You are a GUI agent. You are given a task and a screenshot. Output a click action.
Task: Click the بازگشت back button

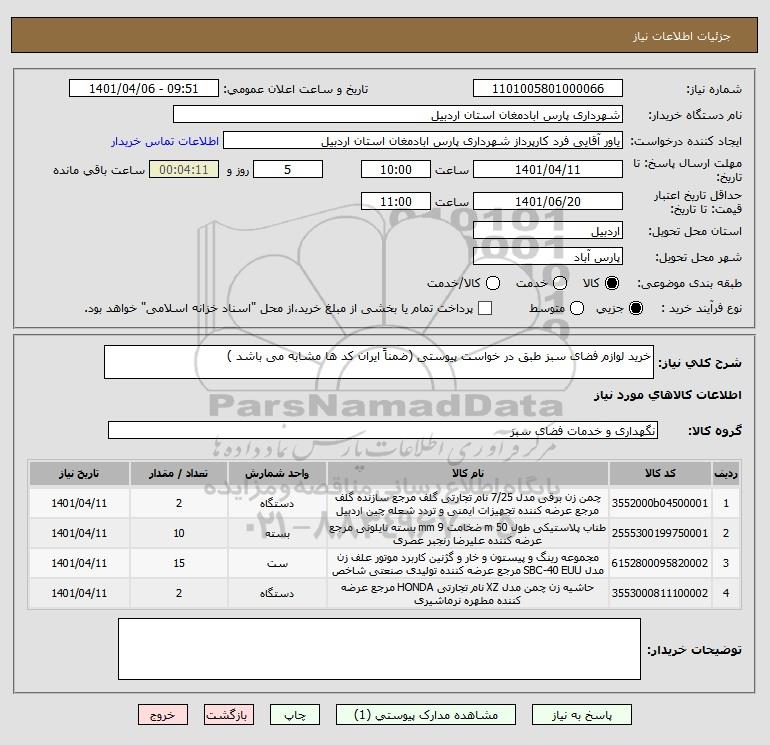(229, 715)
